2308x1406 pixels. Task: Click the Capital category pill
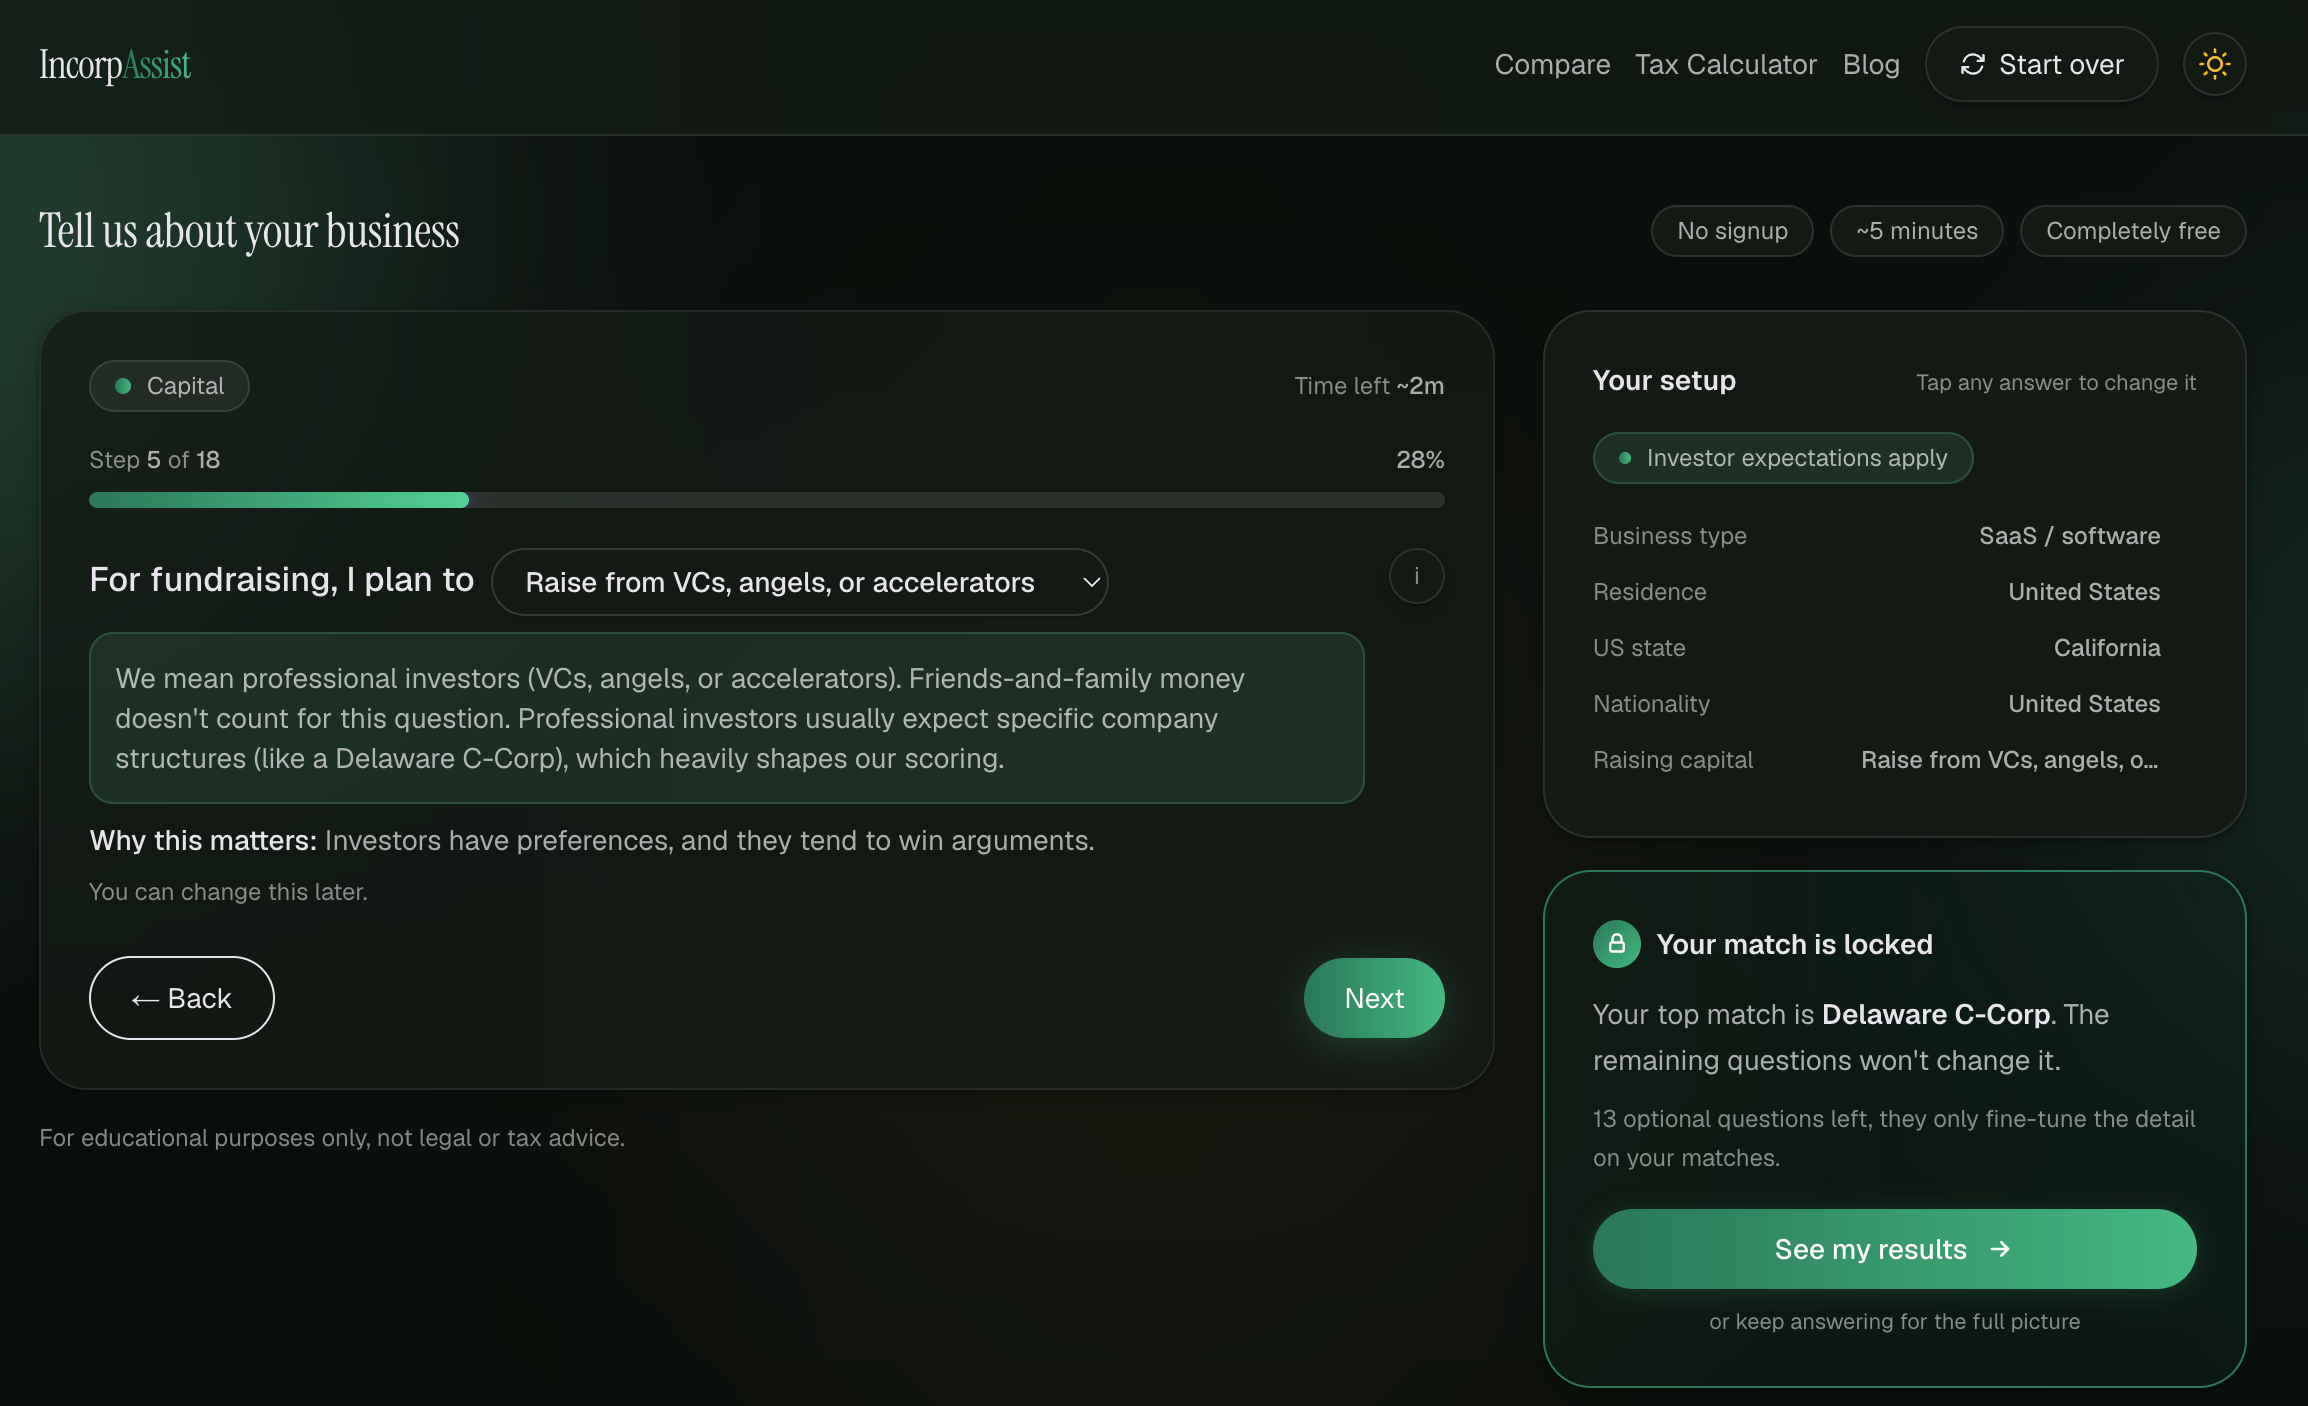(x=169, y=386)
